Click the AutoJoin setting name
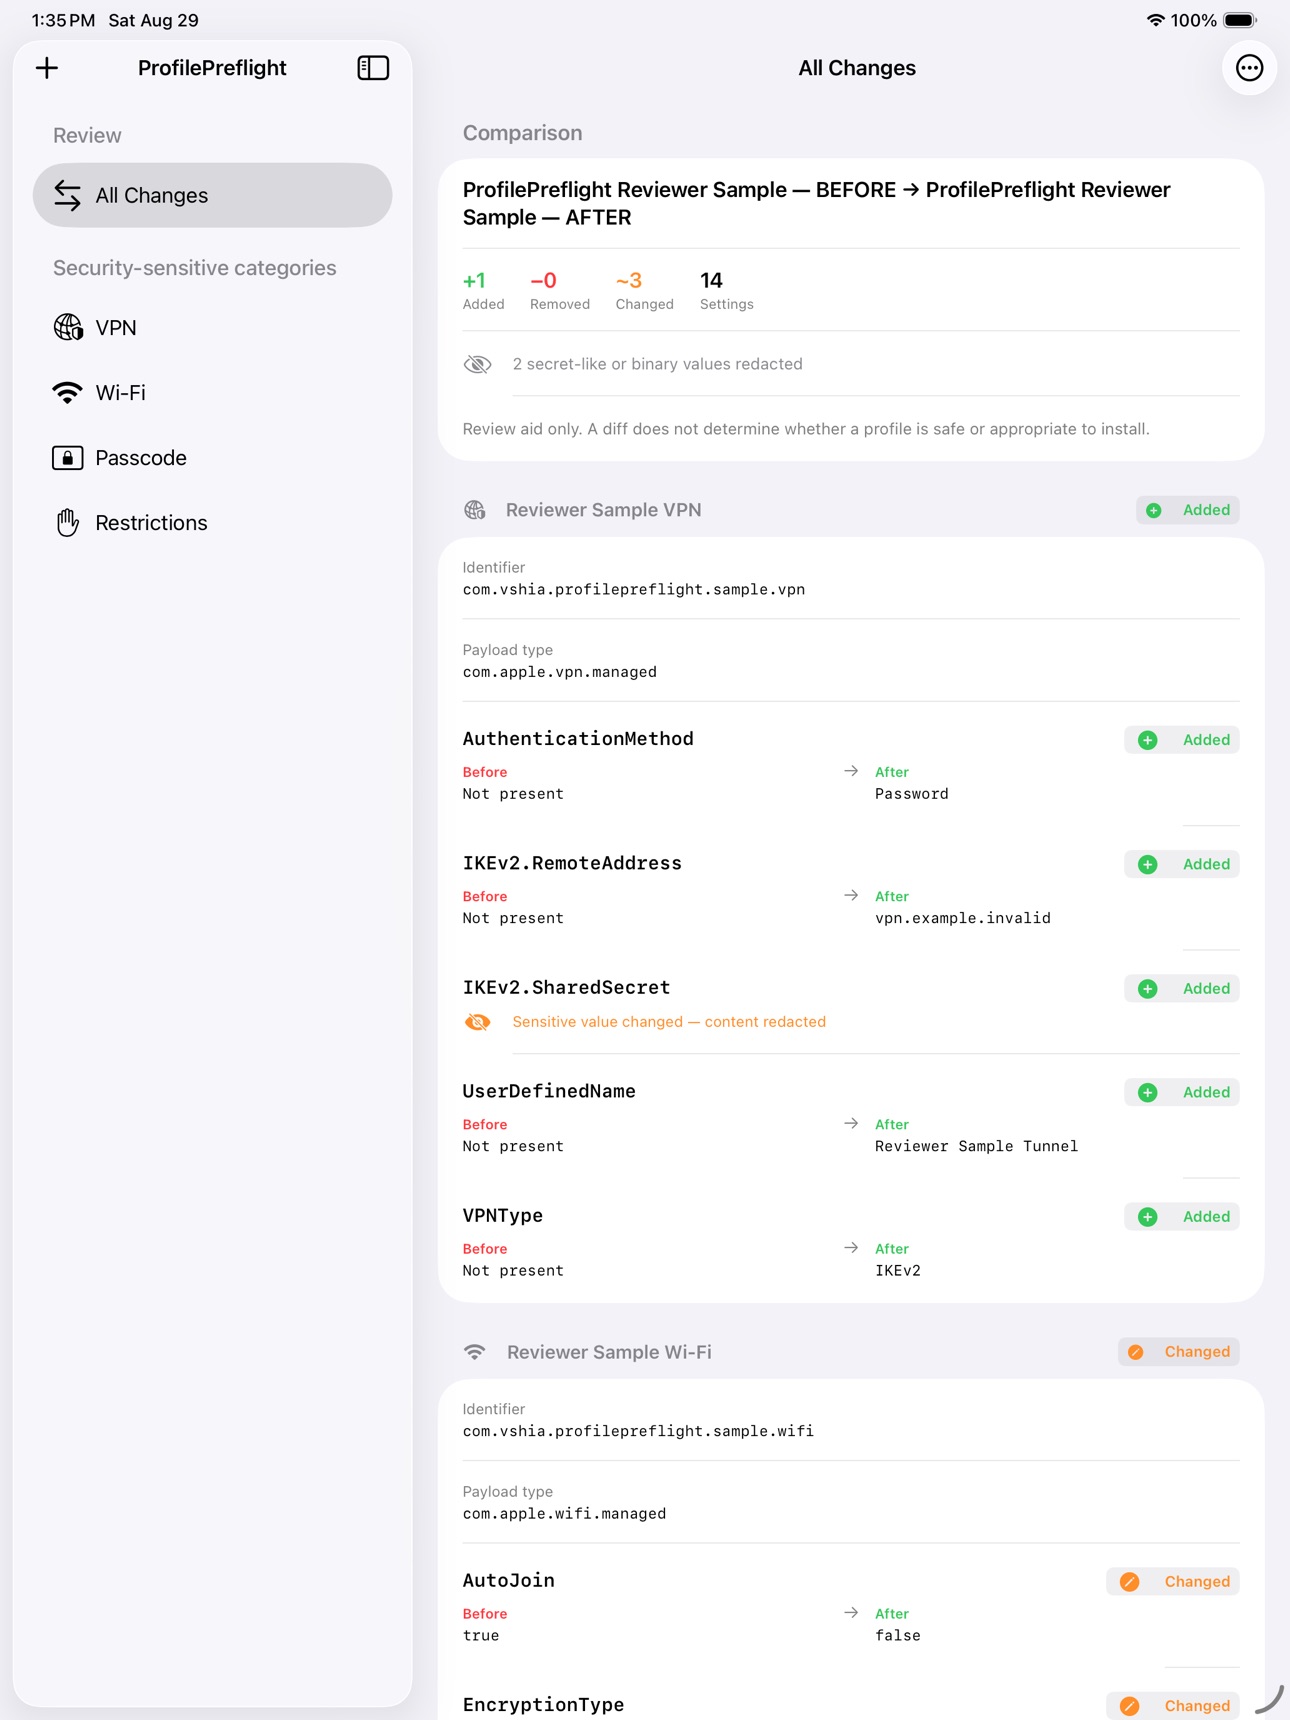This screenshot has width=1290, height=1720. coord(509,1581)
